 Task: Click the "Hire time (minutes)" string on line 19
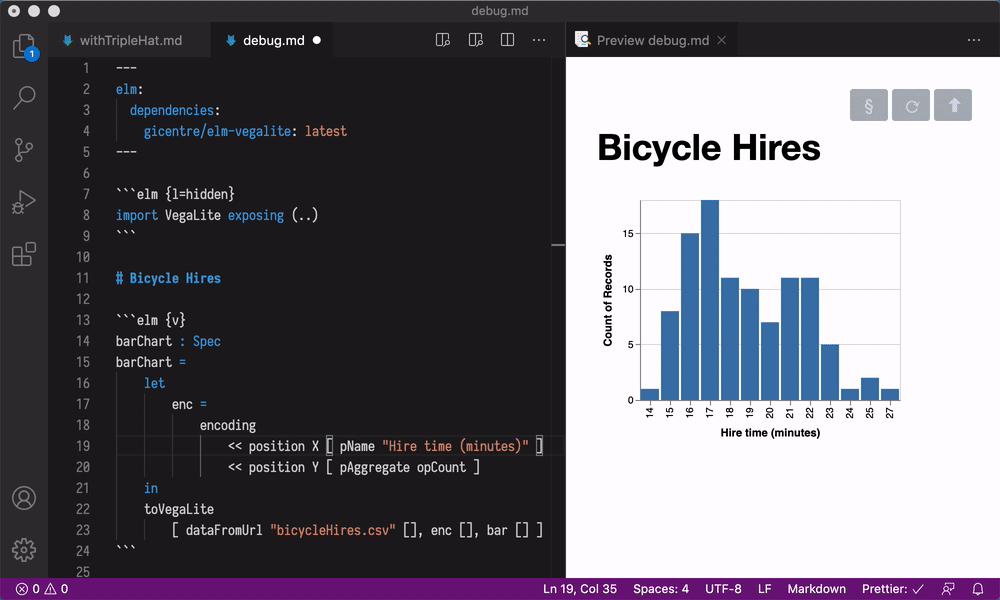455,446
